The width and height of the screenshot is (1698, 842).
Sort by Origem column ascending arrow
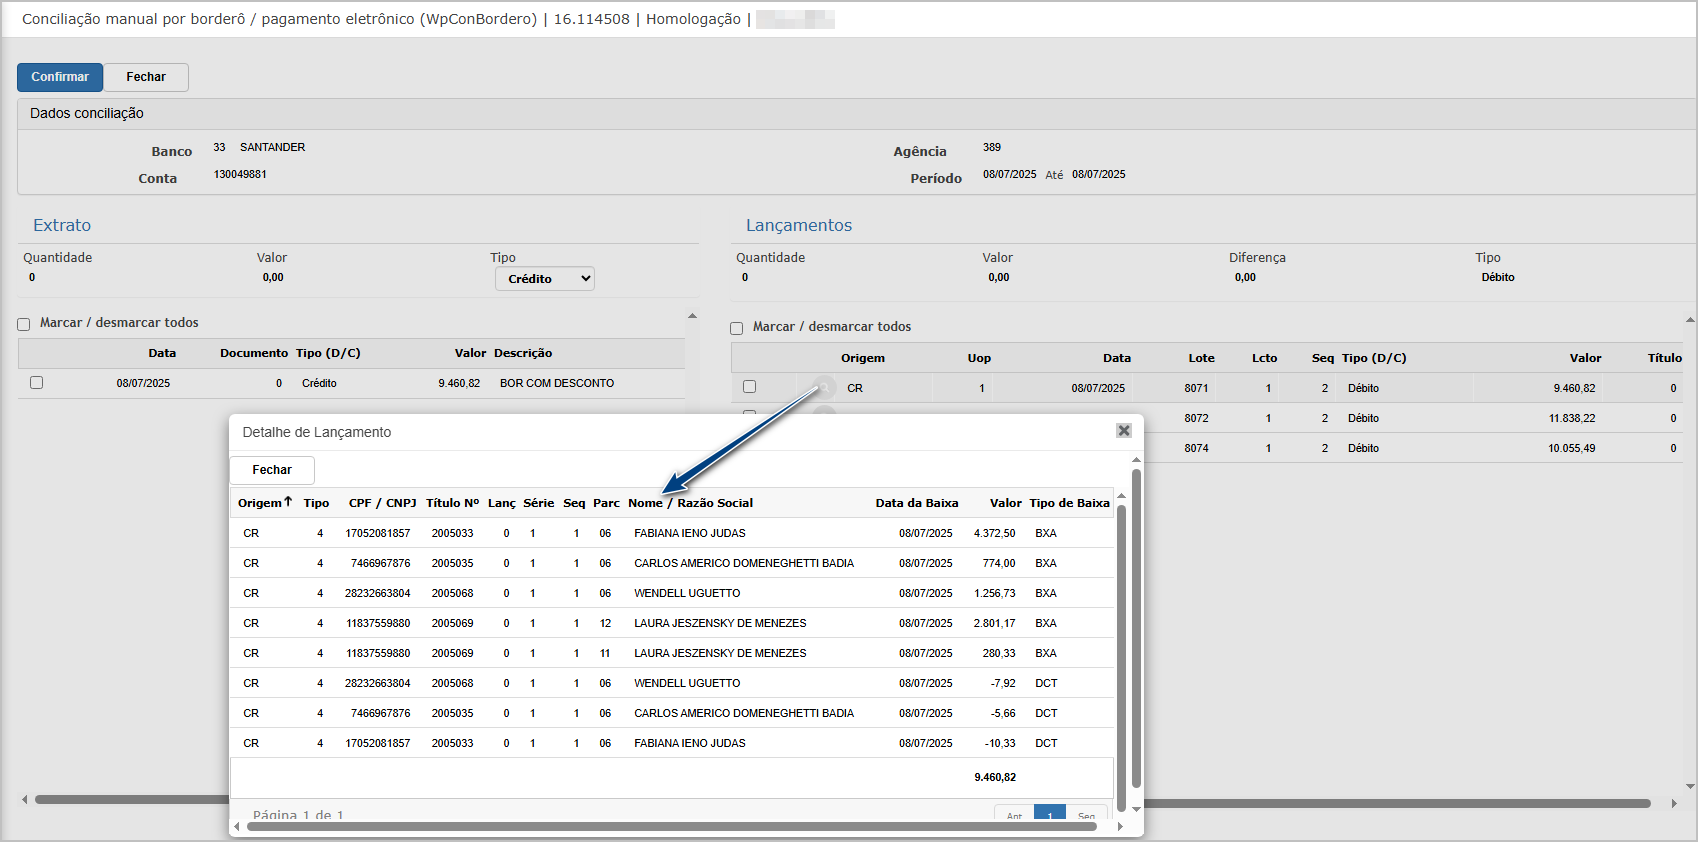tap(288, 502)
